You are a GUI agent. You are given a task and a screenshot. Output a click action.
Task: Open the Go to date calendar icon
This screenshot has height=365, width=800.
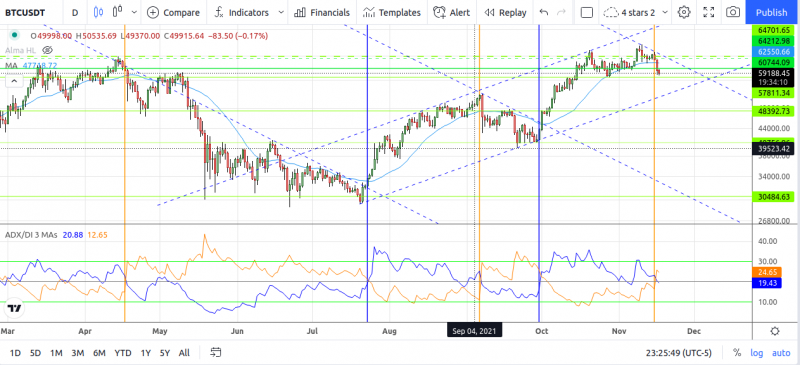216,352
